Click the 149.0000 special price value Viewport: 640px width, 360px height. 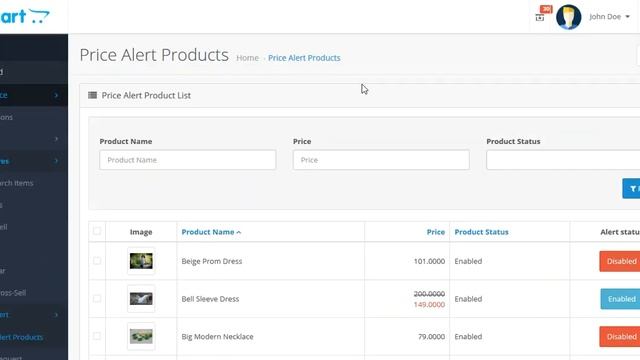click(x=429, y=304)
